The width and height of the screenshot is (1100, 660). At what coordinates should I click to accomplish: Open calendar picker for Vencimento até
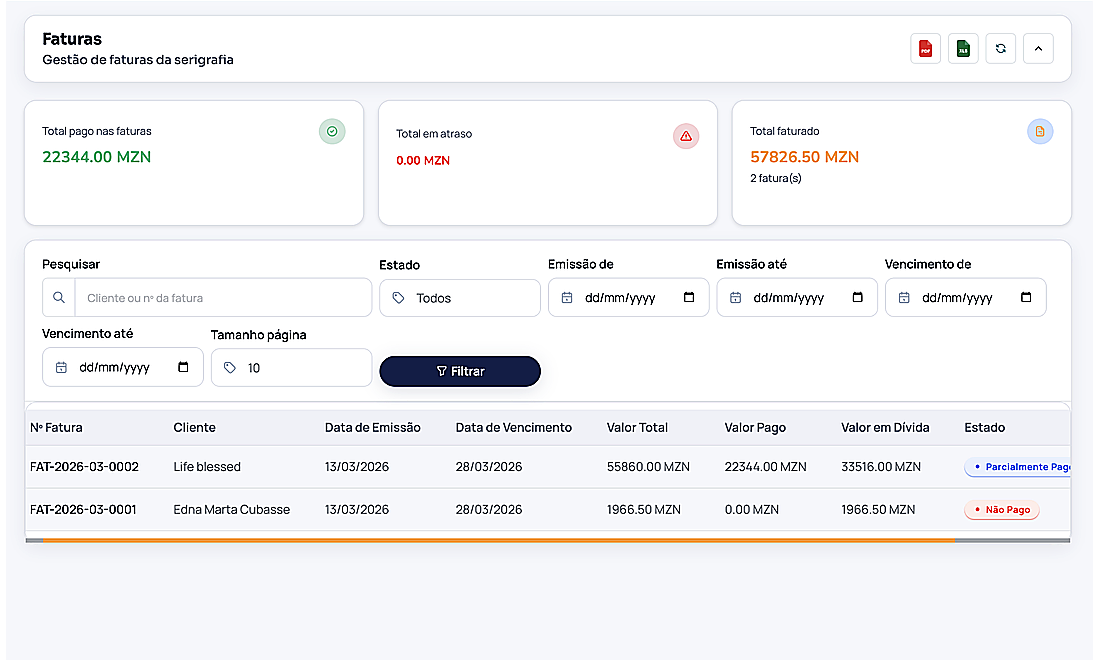pos(183,368)
